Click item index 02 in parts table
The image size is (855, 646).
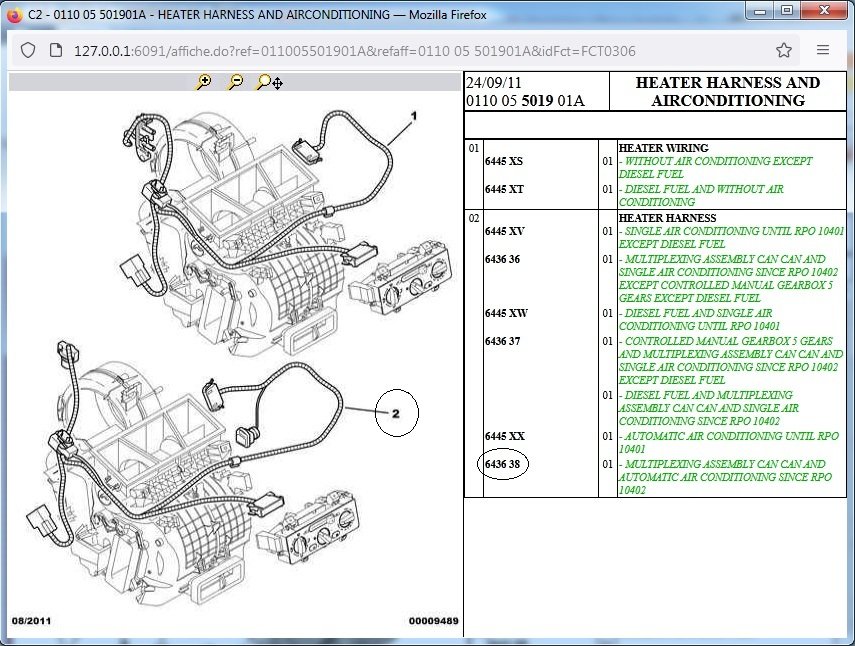[x=474, y=219]
